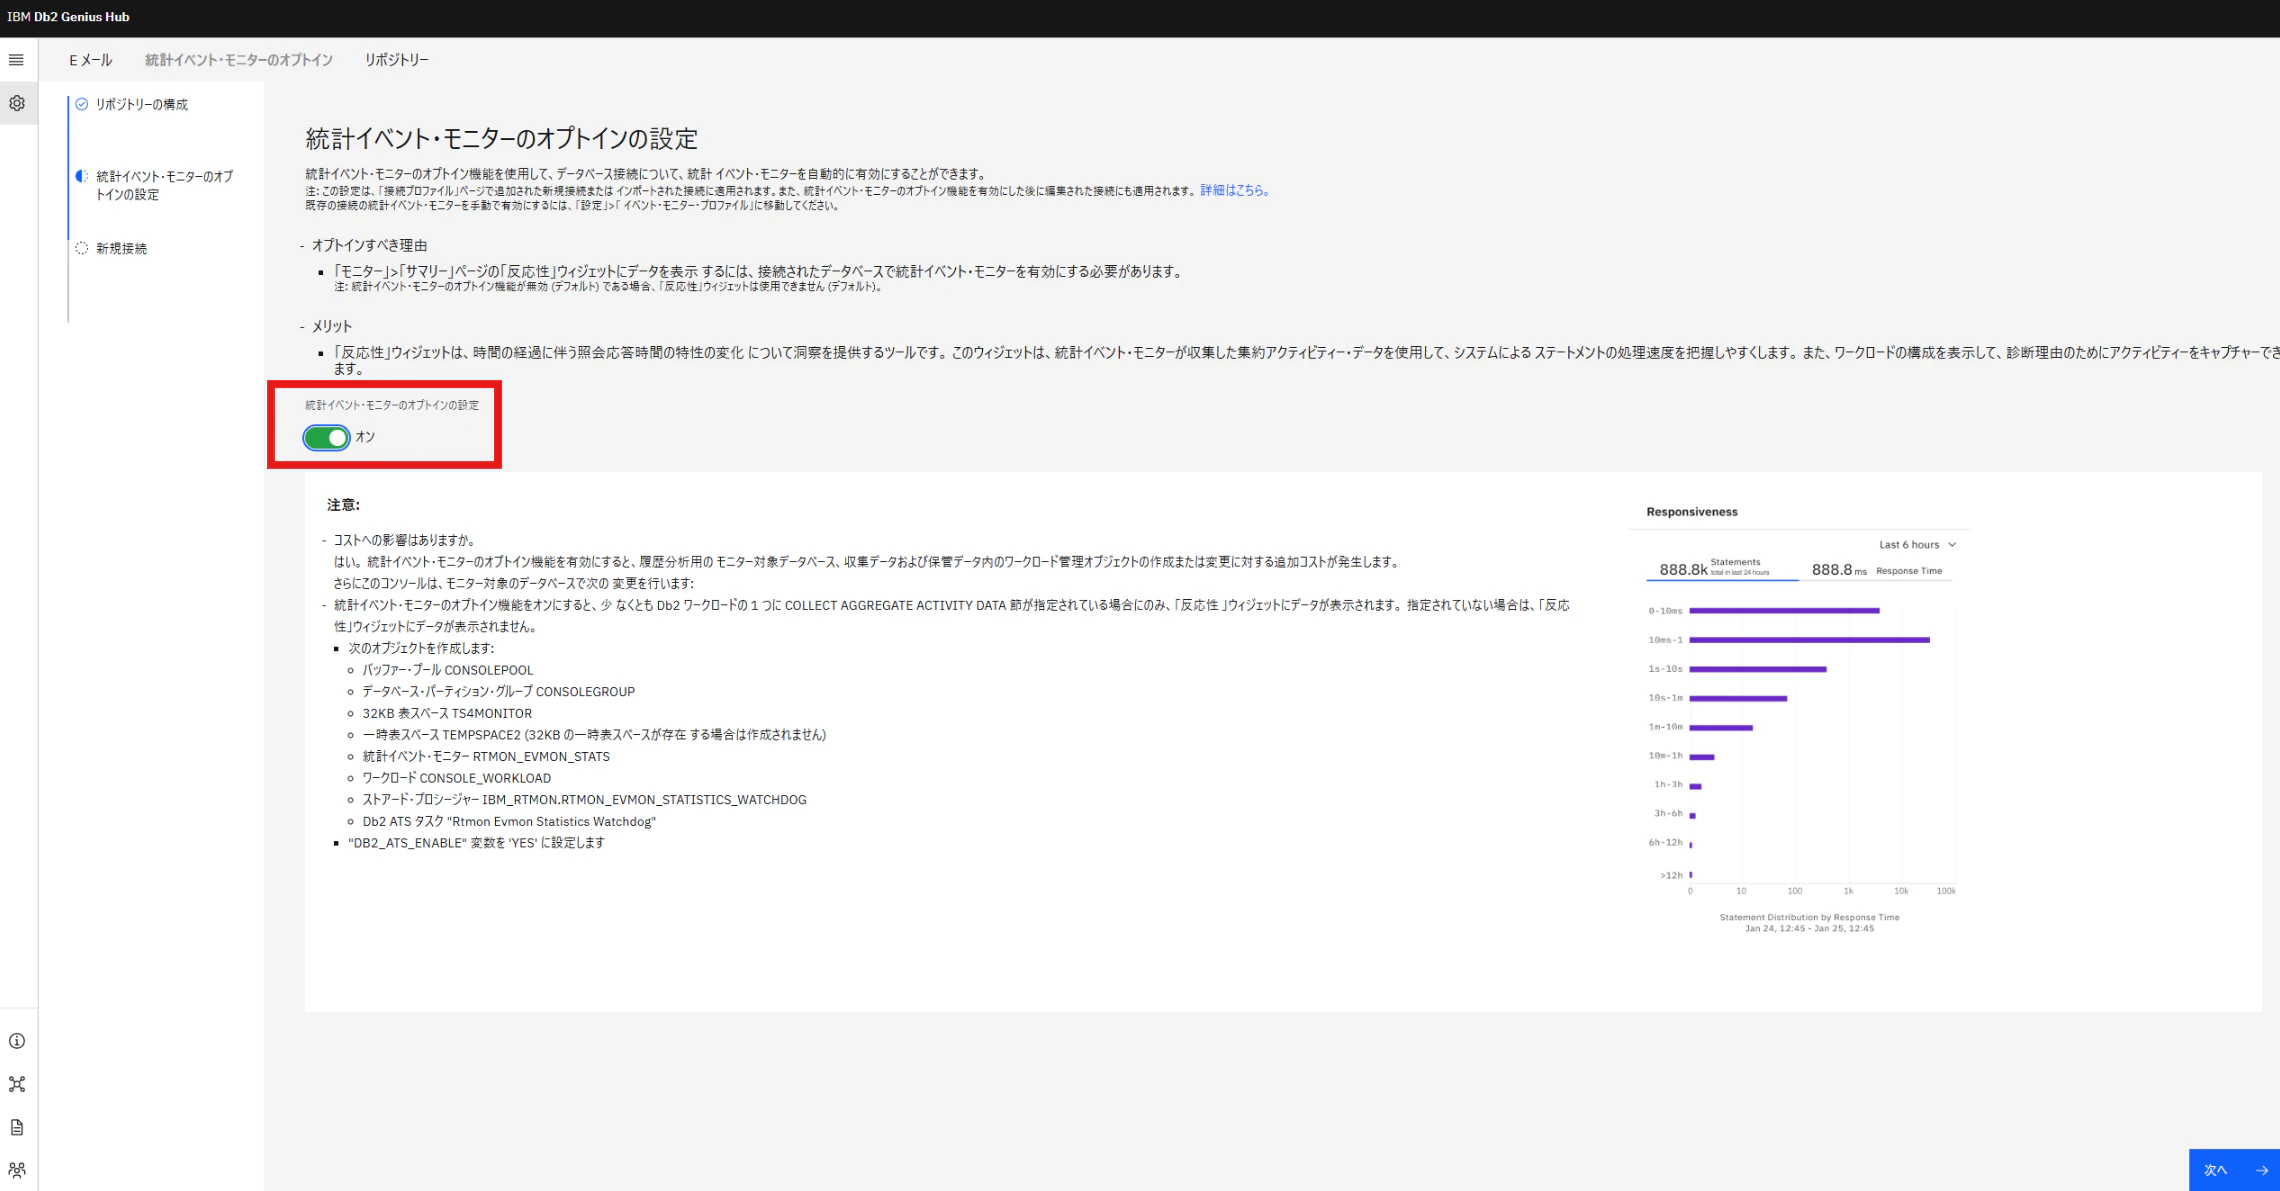Click the Db2 ATS タスク "Rtmon Evmon Statistics Watchdog" item
Image resolution: width=2280 pixels, height=1191 pixels.
tap(509, 821)
